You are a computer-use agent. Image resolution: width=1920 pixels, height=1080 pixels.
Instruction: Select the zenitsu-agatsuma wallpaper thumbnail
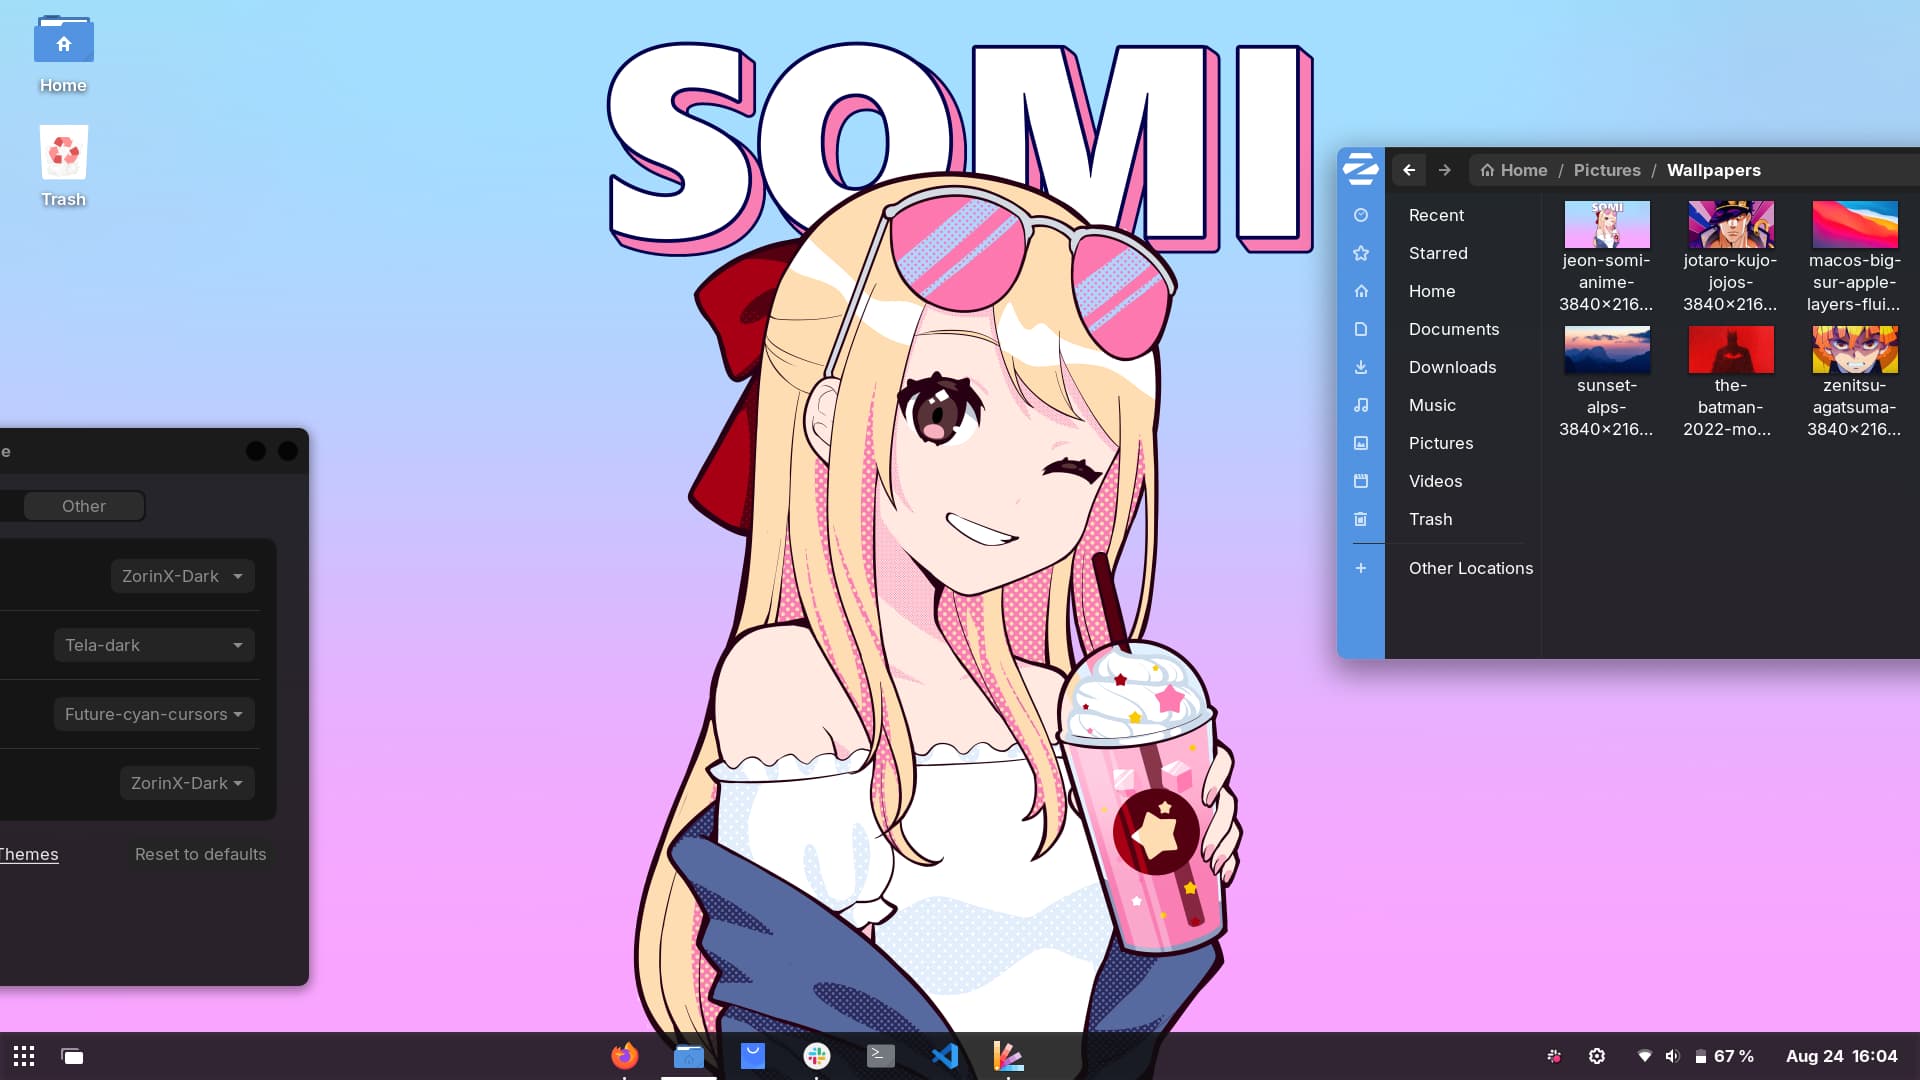[x=1855, y=349]
